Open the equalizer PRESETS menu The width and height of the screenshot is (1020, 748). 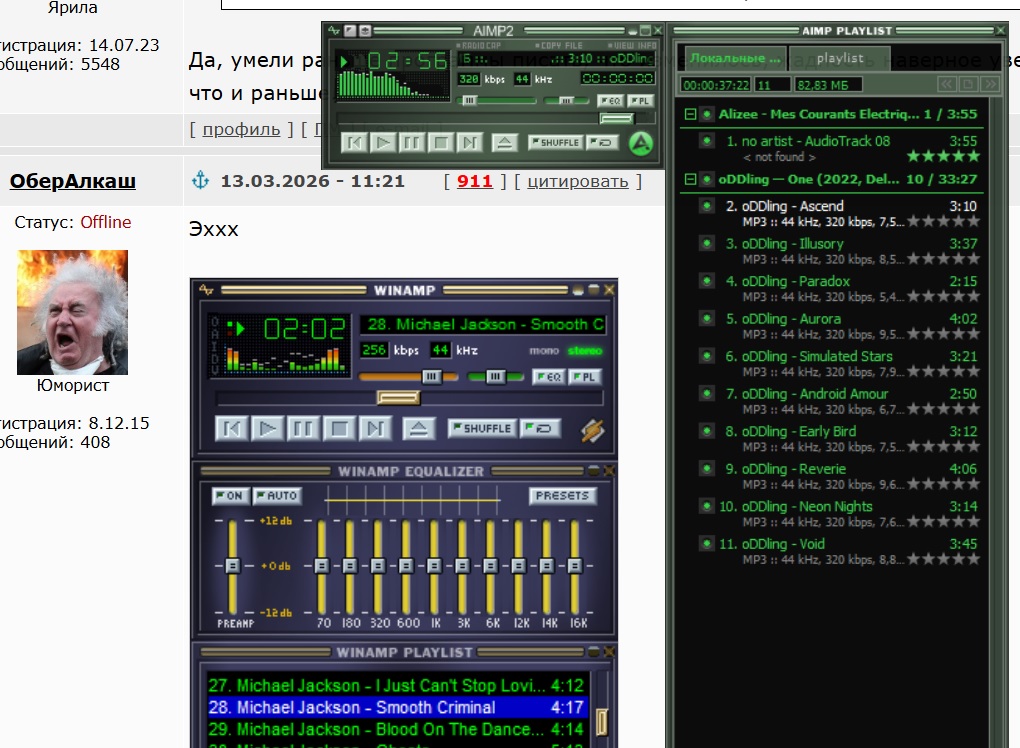[x=562, y=496]
